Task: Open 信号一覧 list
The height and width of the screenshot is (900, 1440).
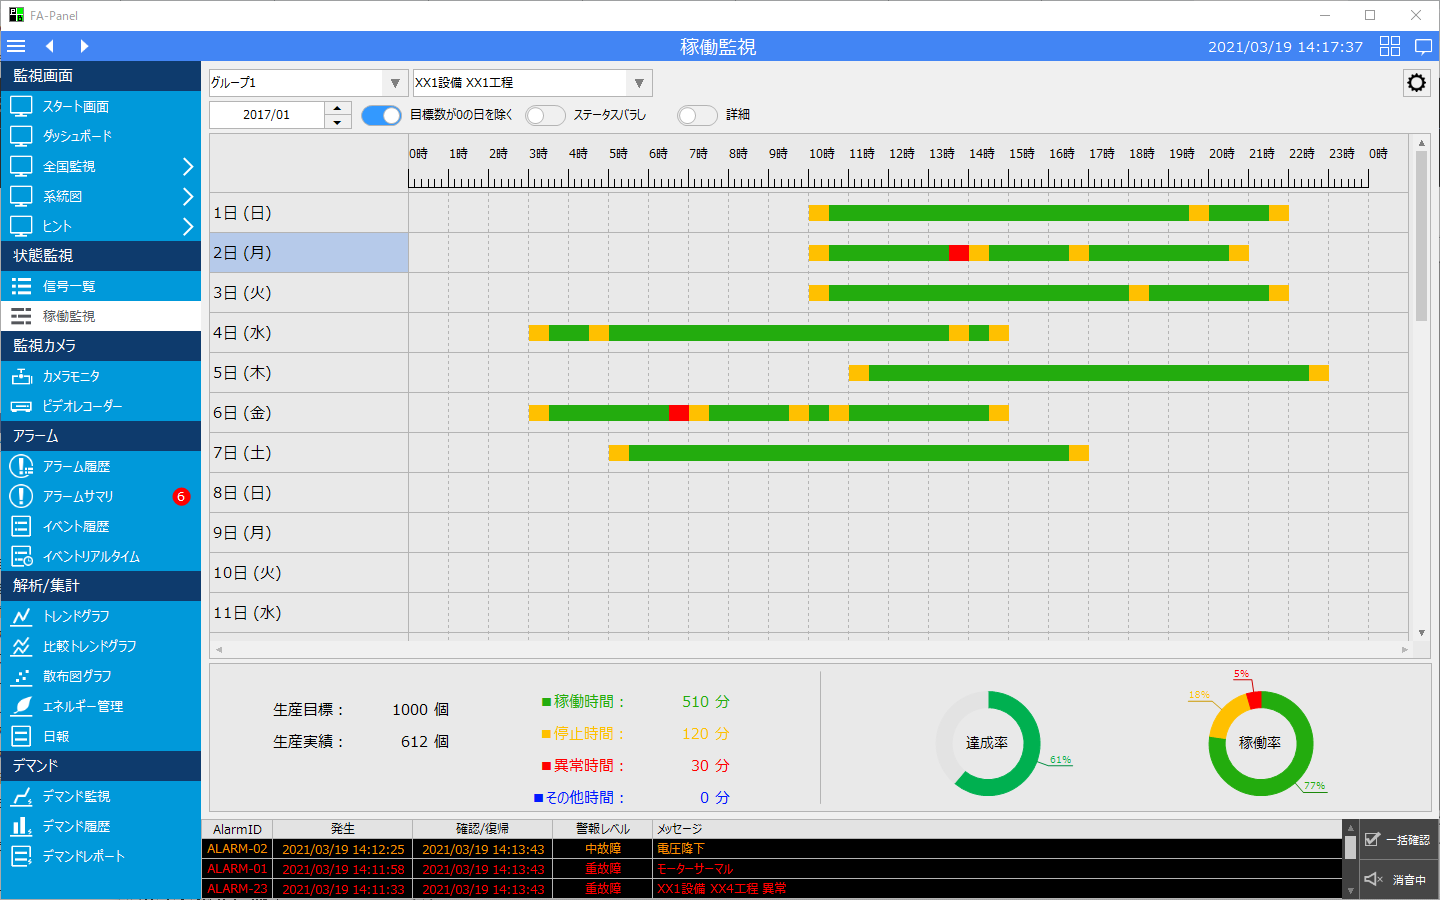Action: [100, 286]
